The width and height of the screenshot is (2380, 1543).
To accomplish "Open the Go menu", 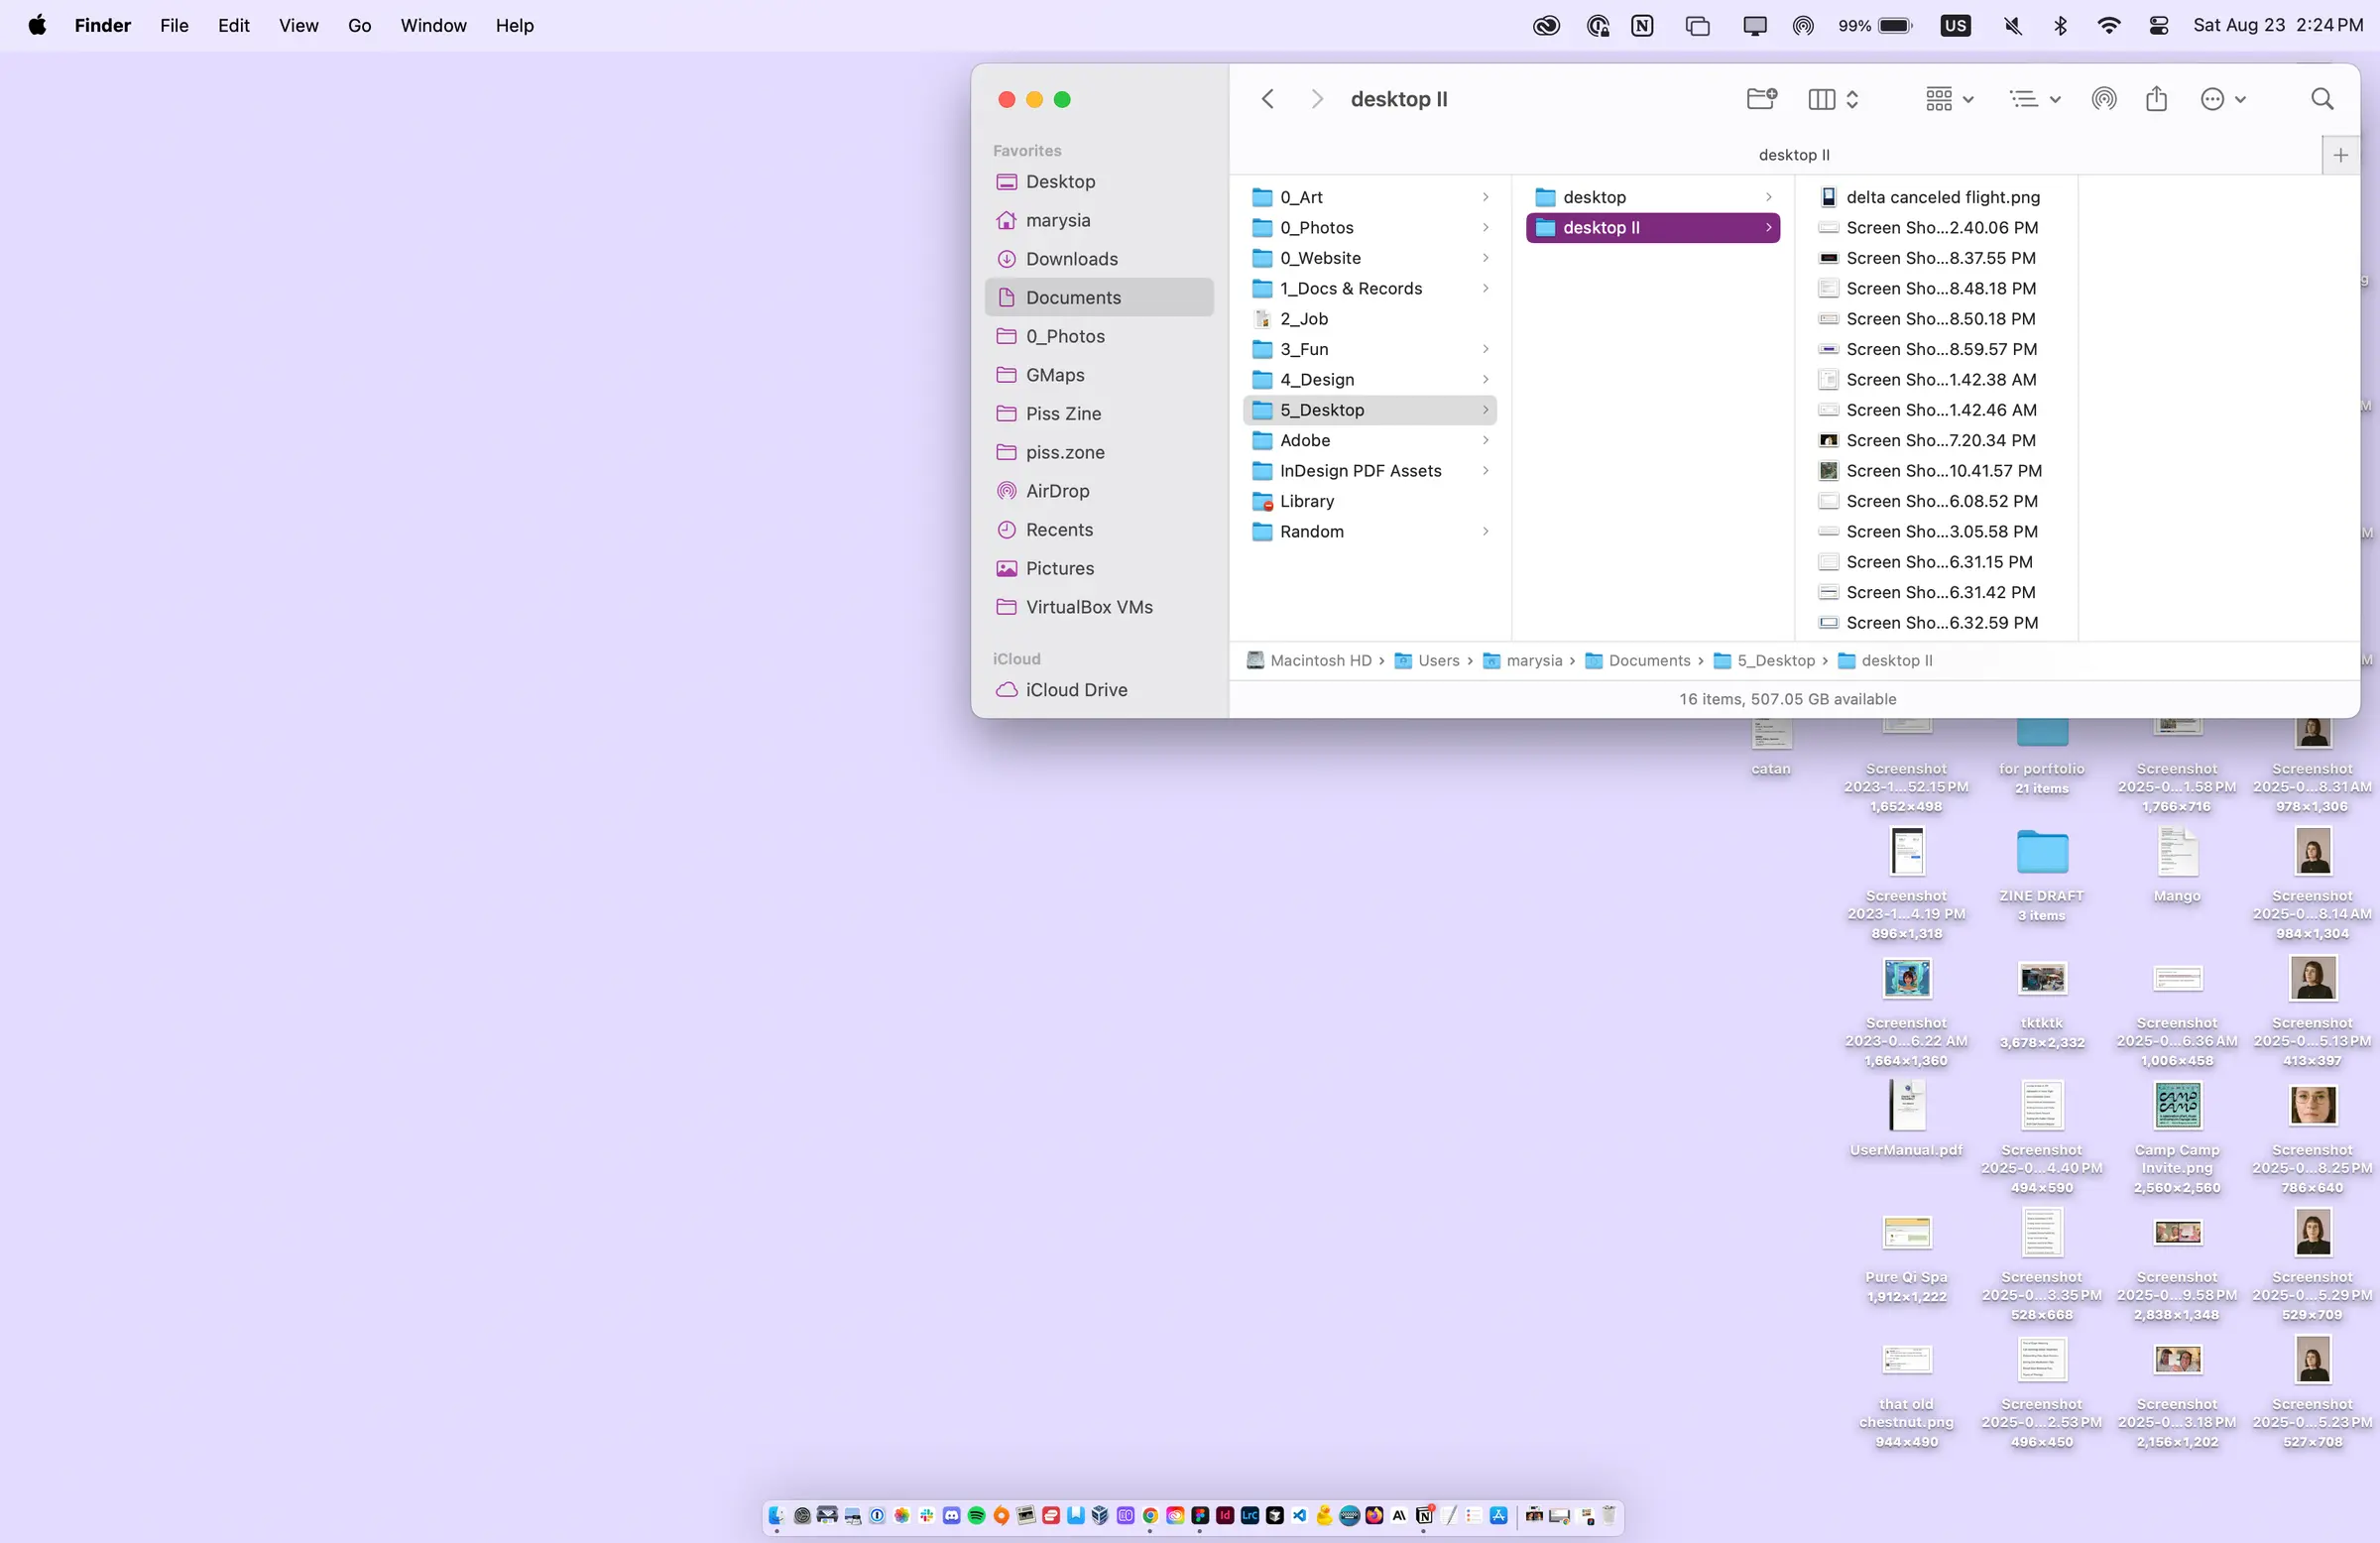I will click(x=359, y=26).
